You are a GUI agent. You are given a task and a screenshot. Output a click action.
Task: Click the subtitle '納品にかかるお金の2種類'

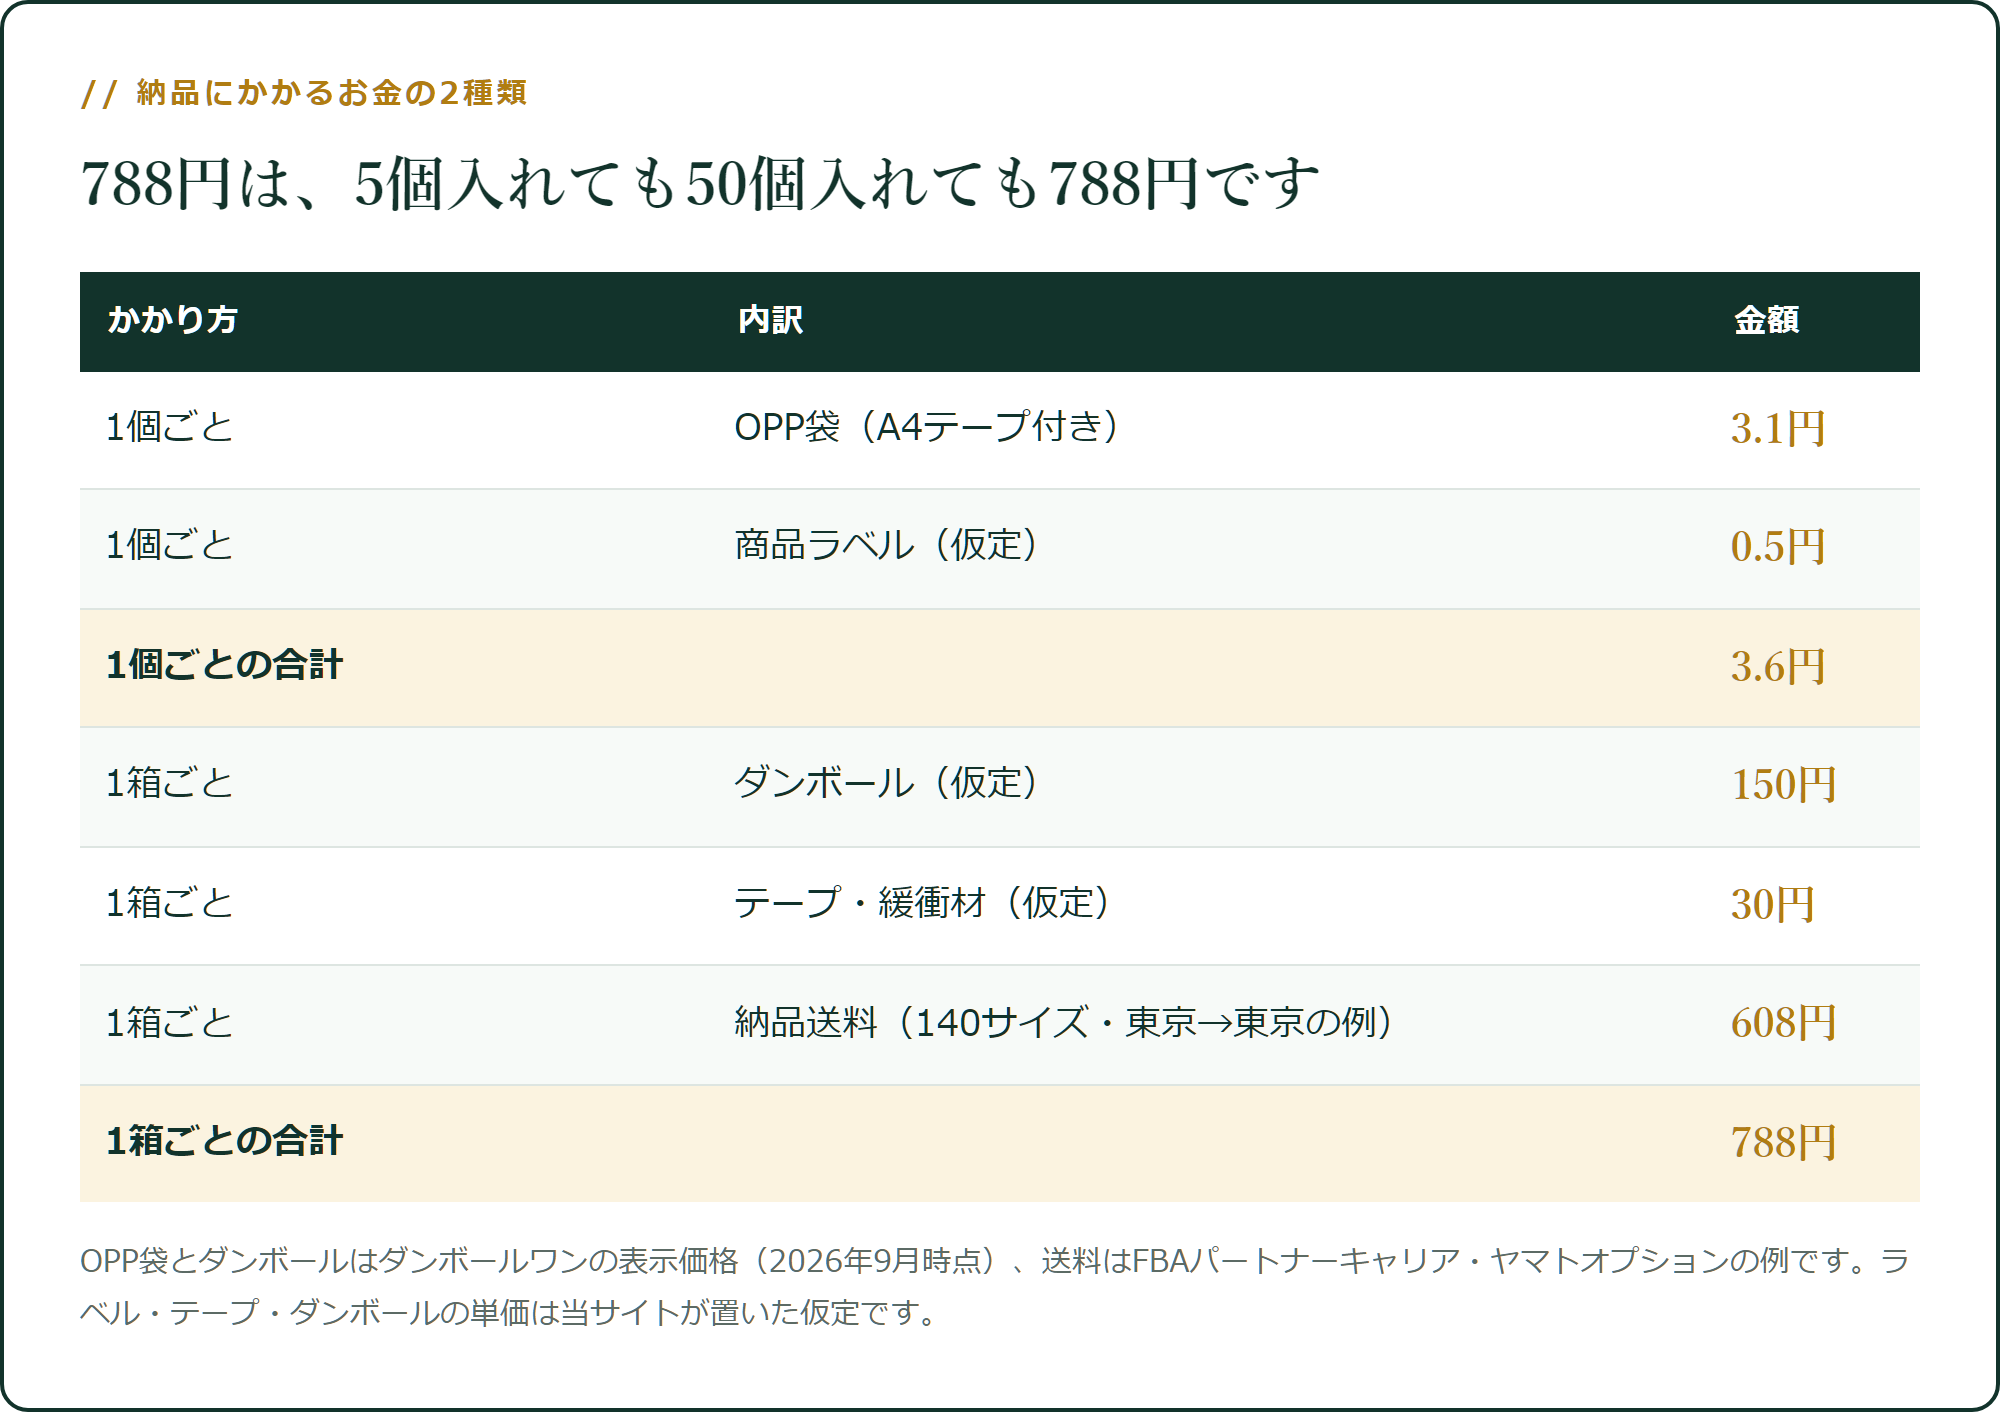pos(332,93)
